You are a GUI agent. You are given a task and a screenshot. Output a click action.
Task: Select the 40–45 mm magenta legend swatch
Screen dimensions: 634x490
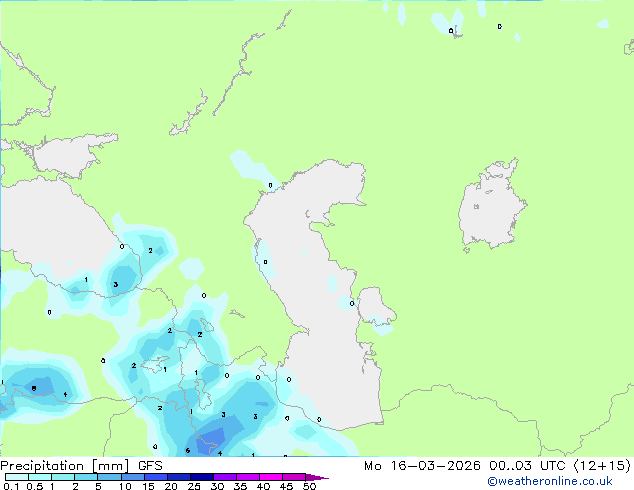270,477
